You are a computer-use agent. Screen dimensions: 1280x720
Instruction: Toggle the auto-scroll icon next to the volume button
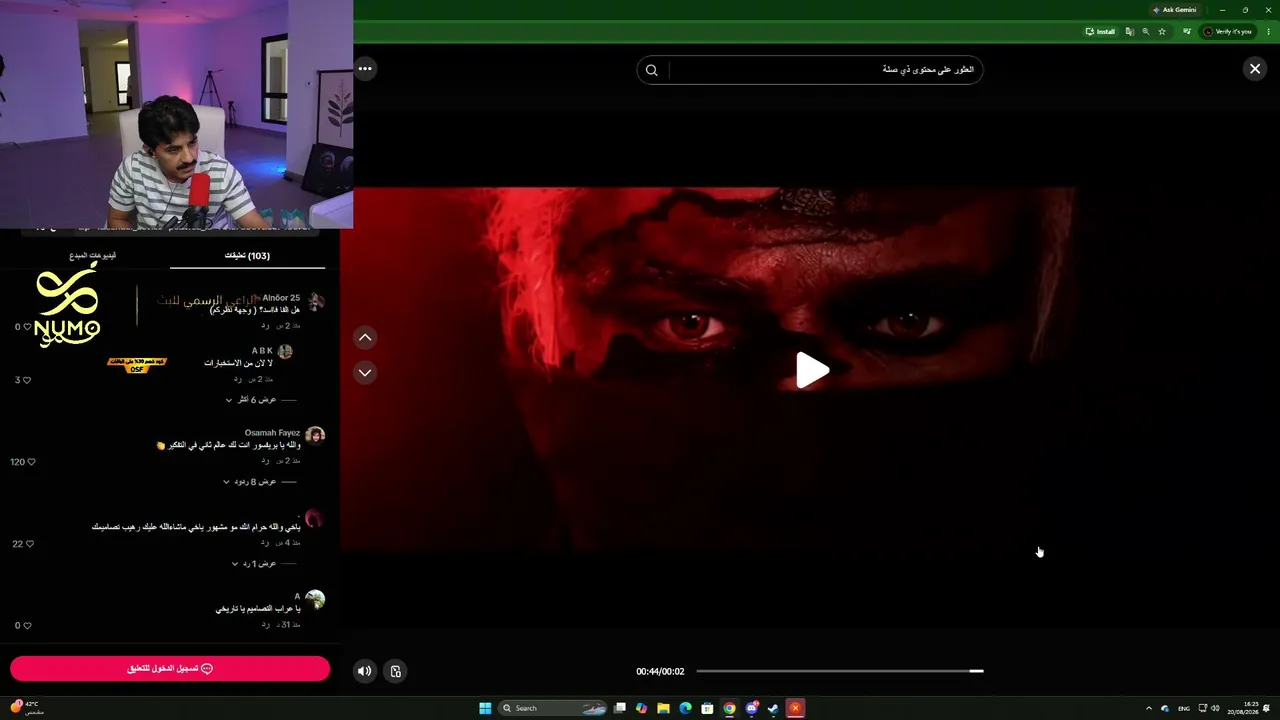pos(395,671)
